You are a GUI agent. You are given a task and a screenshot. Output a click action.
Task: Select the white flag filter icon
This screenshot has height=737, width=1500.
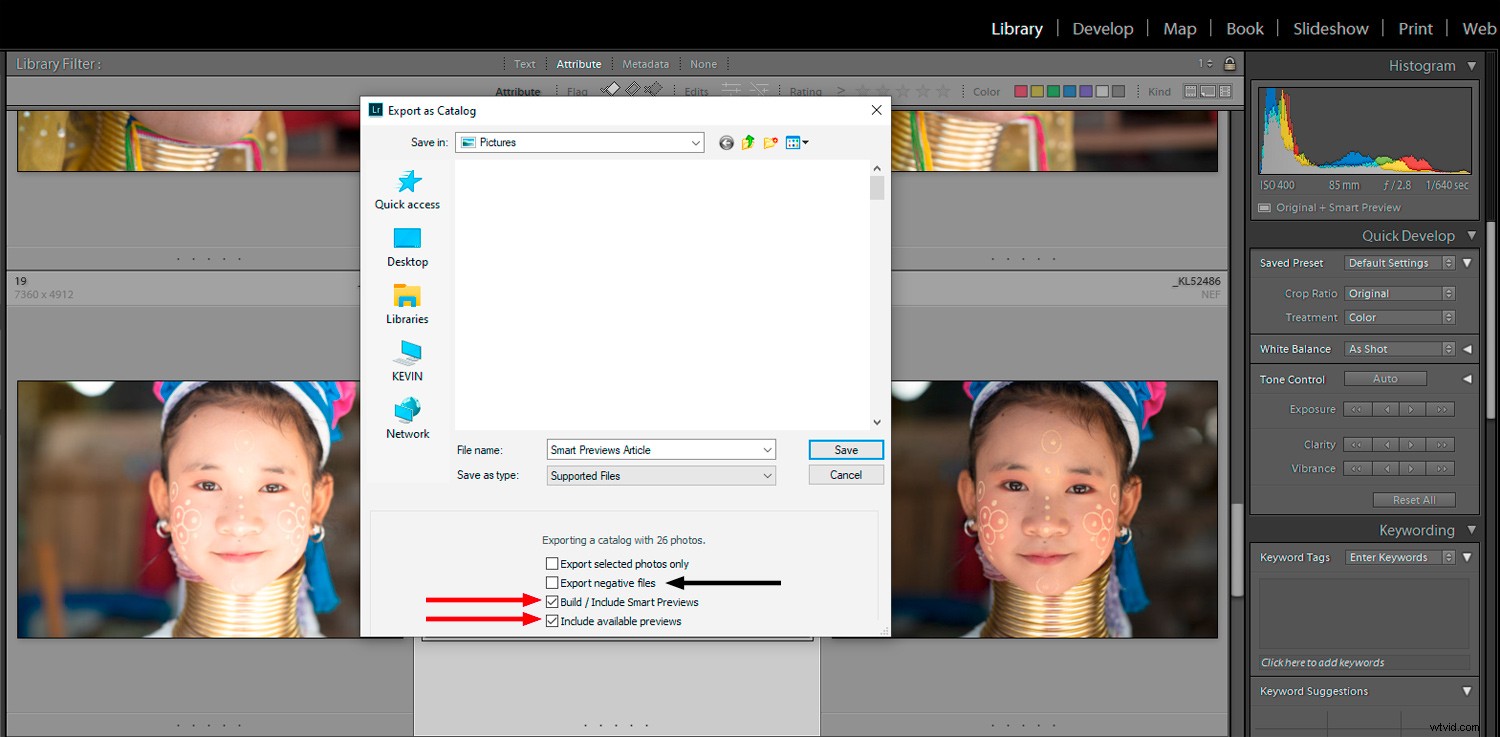613,89
